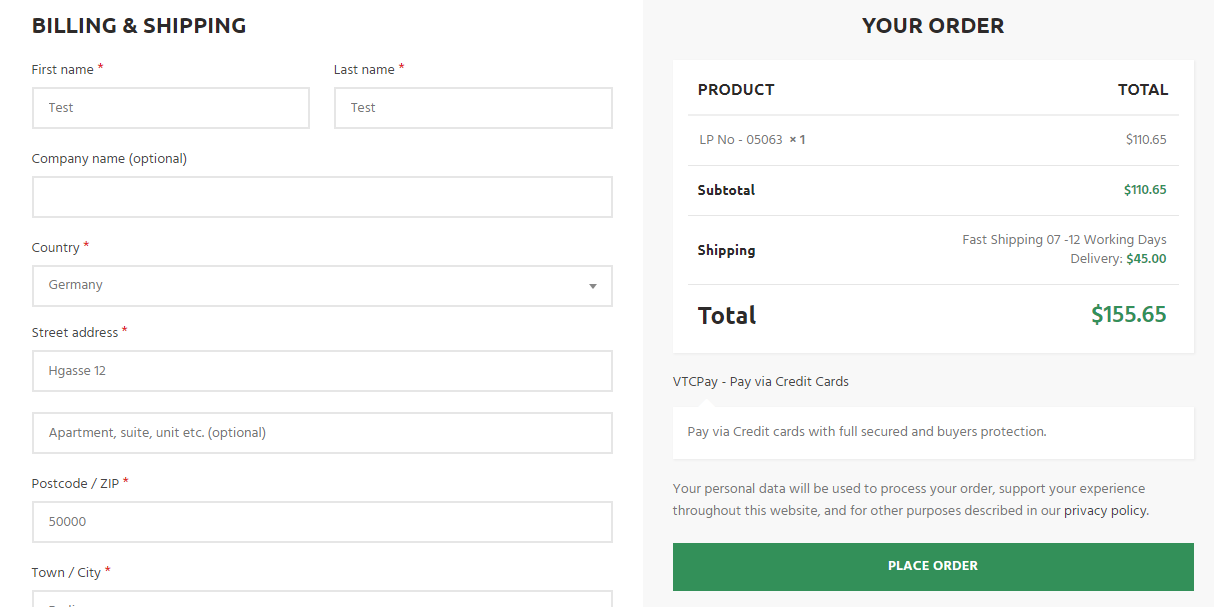
Task: Click the Apartment, suite, unit optional field
Action: coord(321,433)
